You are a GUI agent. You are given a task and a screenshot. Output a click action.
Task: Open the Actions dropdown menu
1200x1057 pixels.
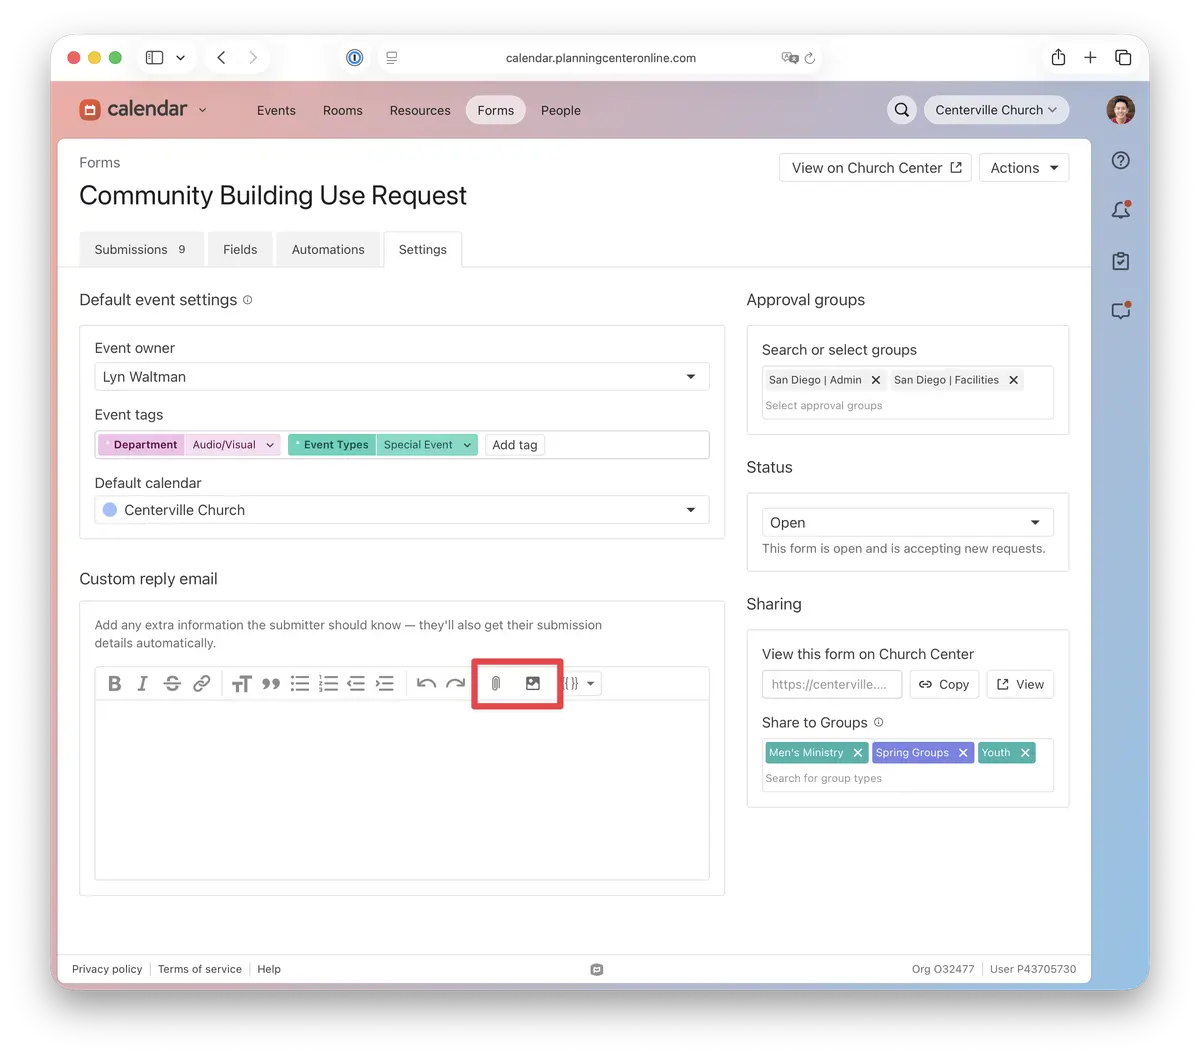coord(1024,168)
